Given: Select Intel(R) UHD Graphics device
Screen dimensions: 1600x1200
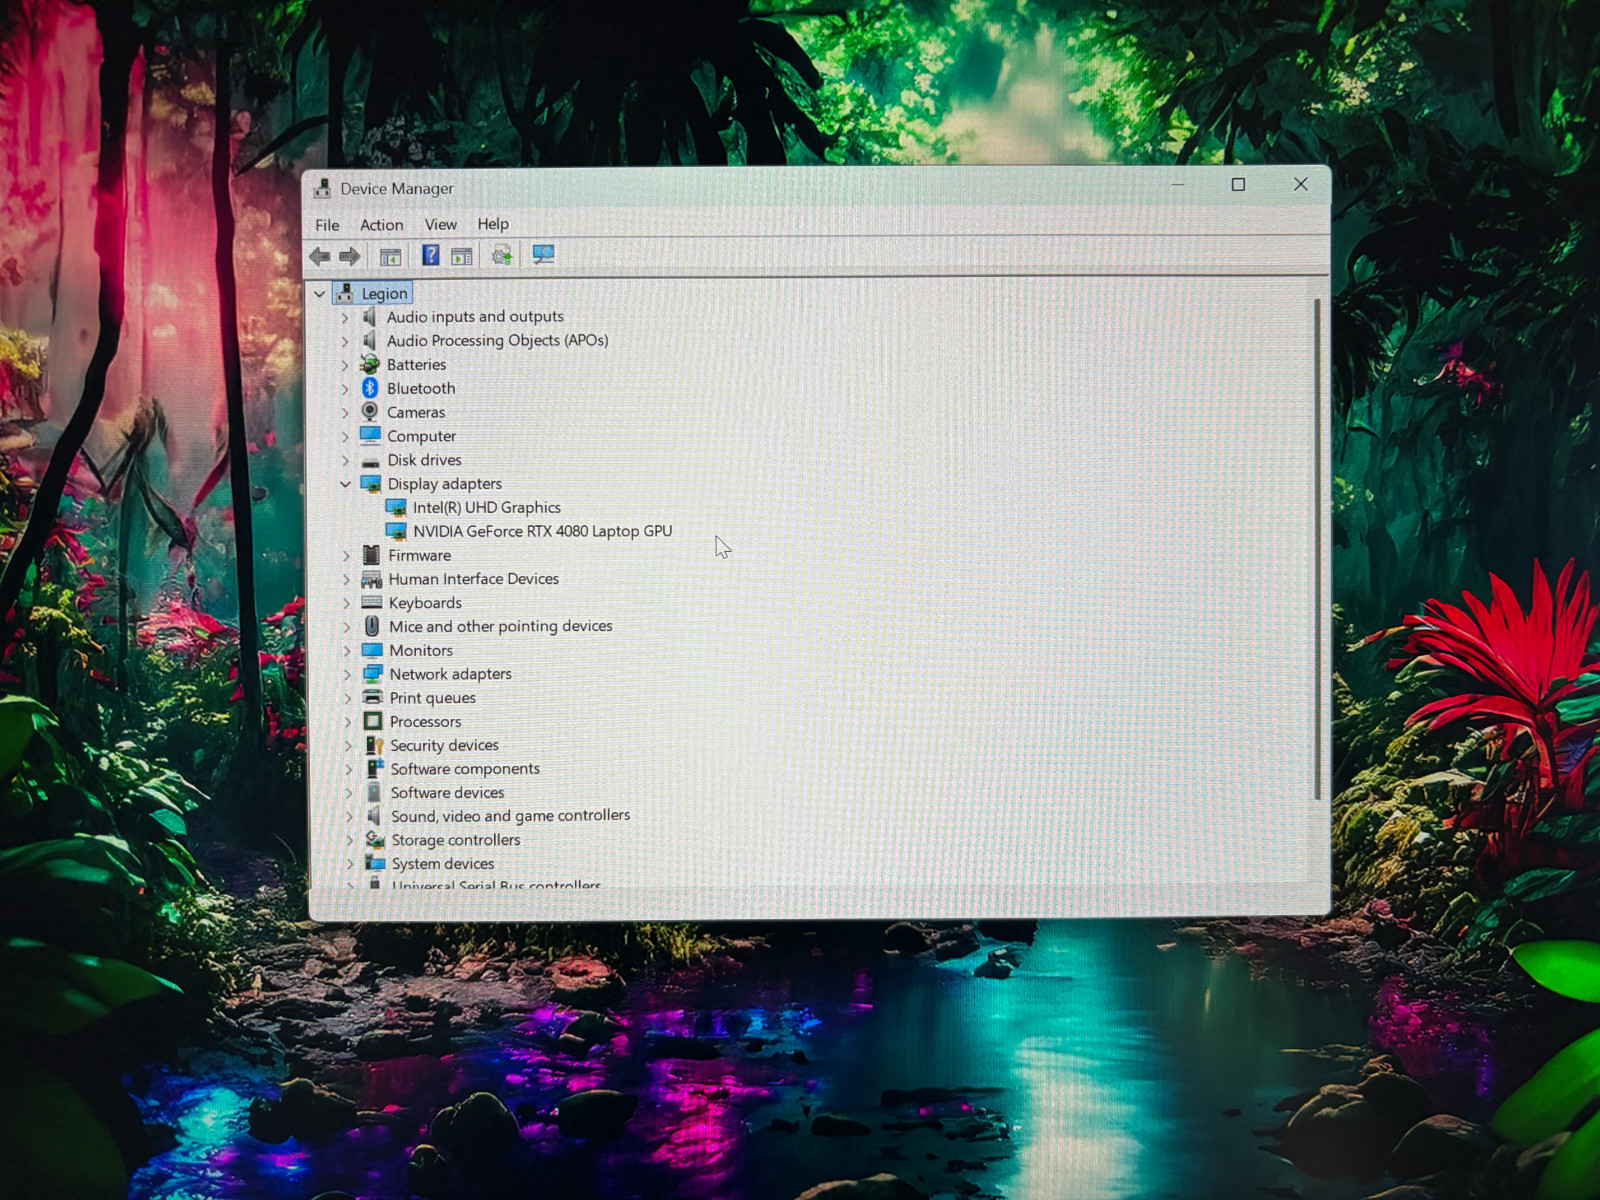Looking at the screenshot, I should pos(487,507).
